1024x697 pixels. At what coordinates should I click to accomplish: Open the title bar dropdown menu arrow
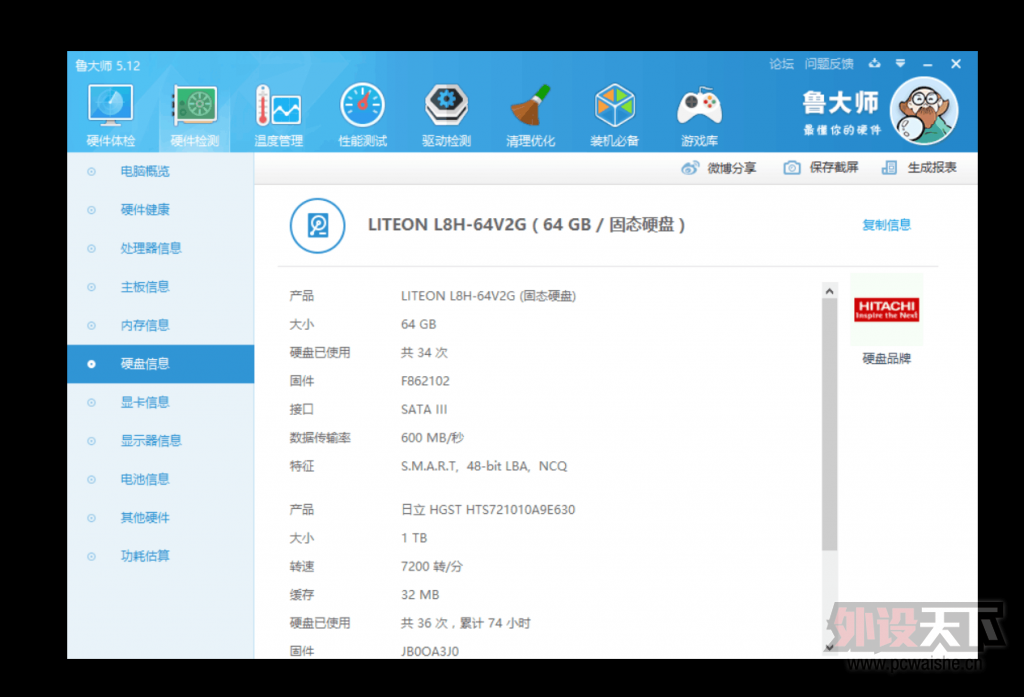pyautogui.click(x=901, y=63)
